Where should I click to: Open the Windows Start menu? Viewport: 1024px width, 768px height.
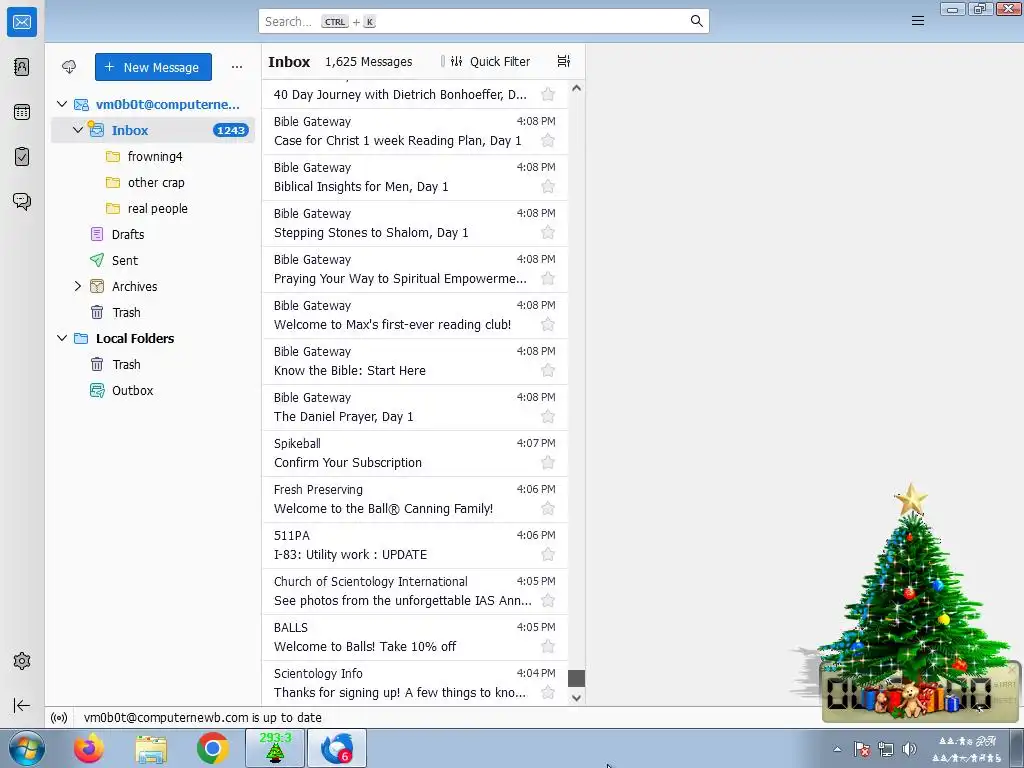coord(27,748)
